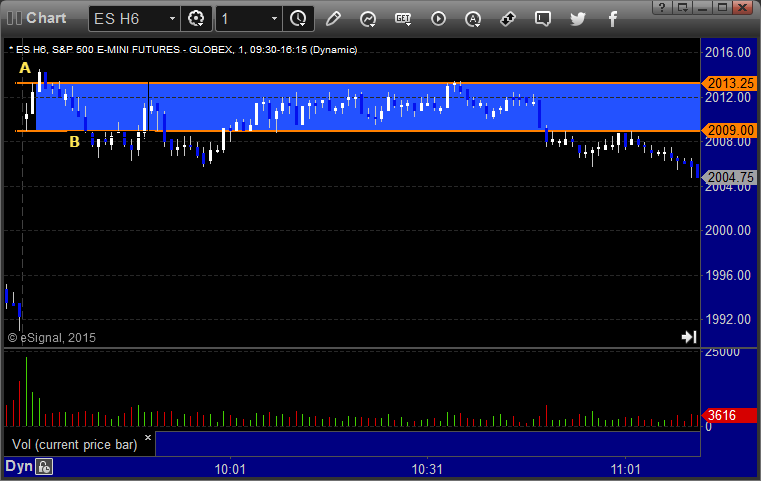
Task: Open the speech-bubble comment icon
Action: tap(543, 19)
